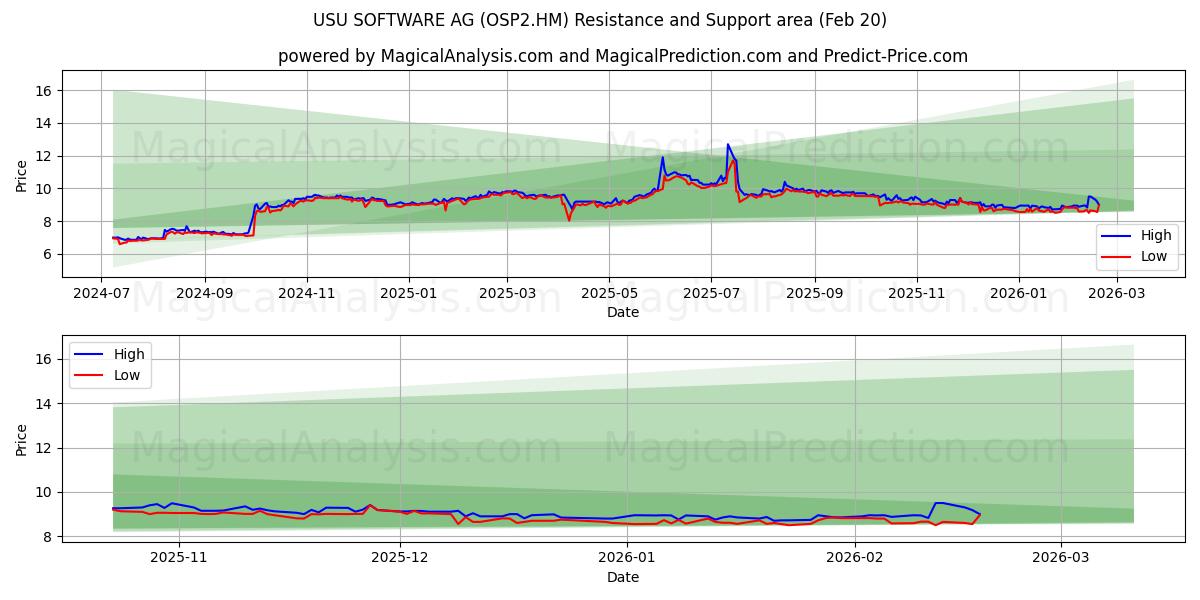Click the "2026-03" tick label on lower chart

click(x=1063, y=558)
